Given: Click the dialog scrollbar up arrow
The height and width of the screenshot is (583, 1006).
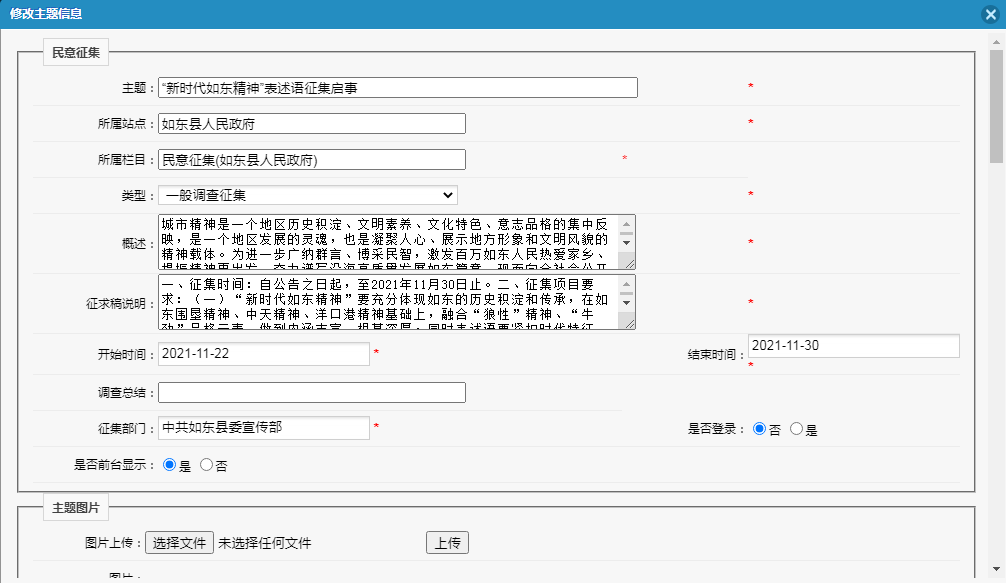Looking at the screenshot, I should point(996,42).
